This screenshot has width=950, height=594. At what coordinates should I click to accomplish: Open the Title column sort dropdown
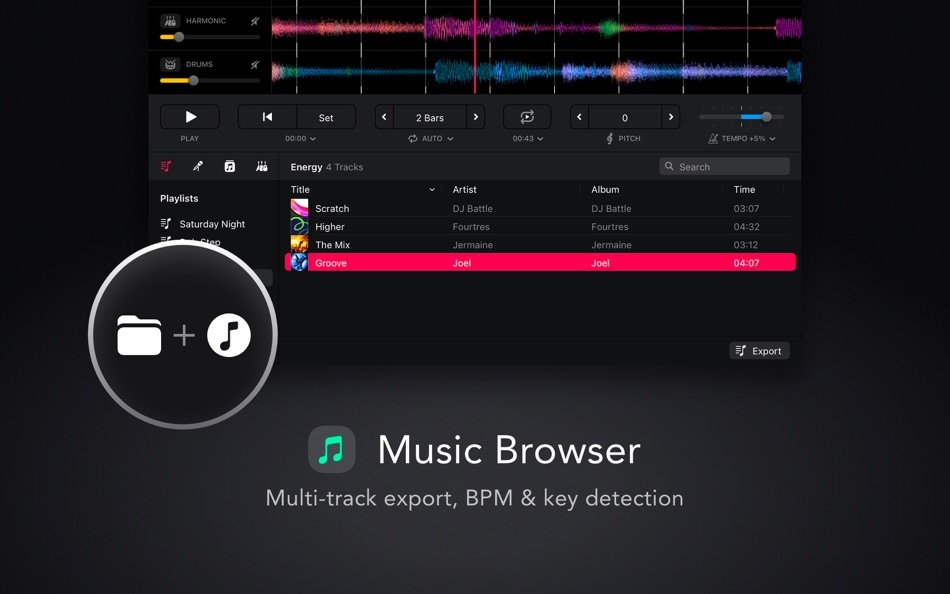point(433,189)
